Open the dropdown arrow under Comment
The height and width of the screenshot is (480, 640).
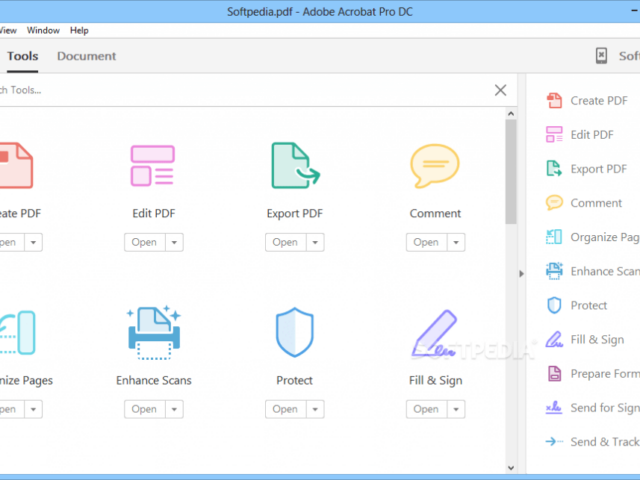pyautogui.click(x=456, y=242)
